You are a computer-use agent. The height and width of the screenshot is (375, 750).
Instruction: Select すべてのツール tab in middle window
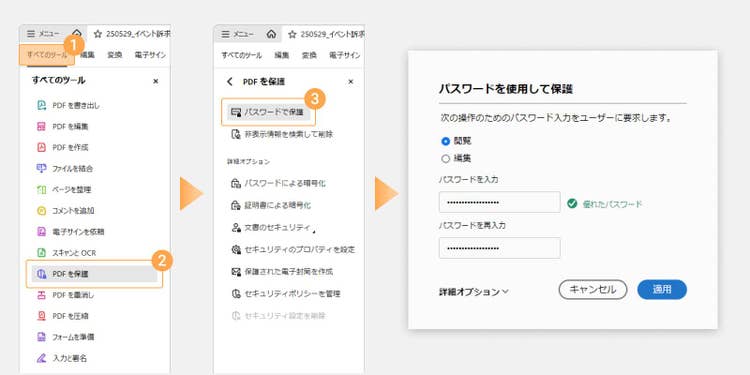point(242,55)
